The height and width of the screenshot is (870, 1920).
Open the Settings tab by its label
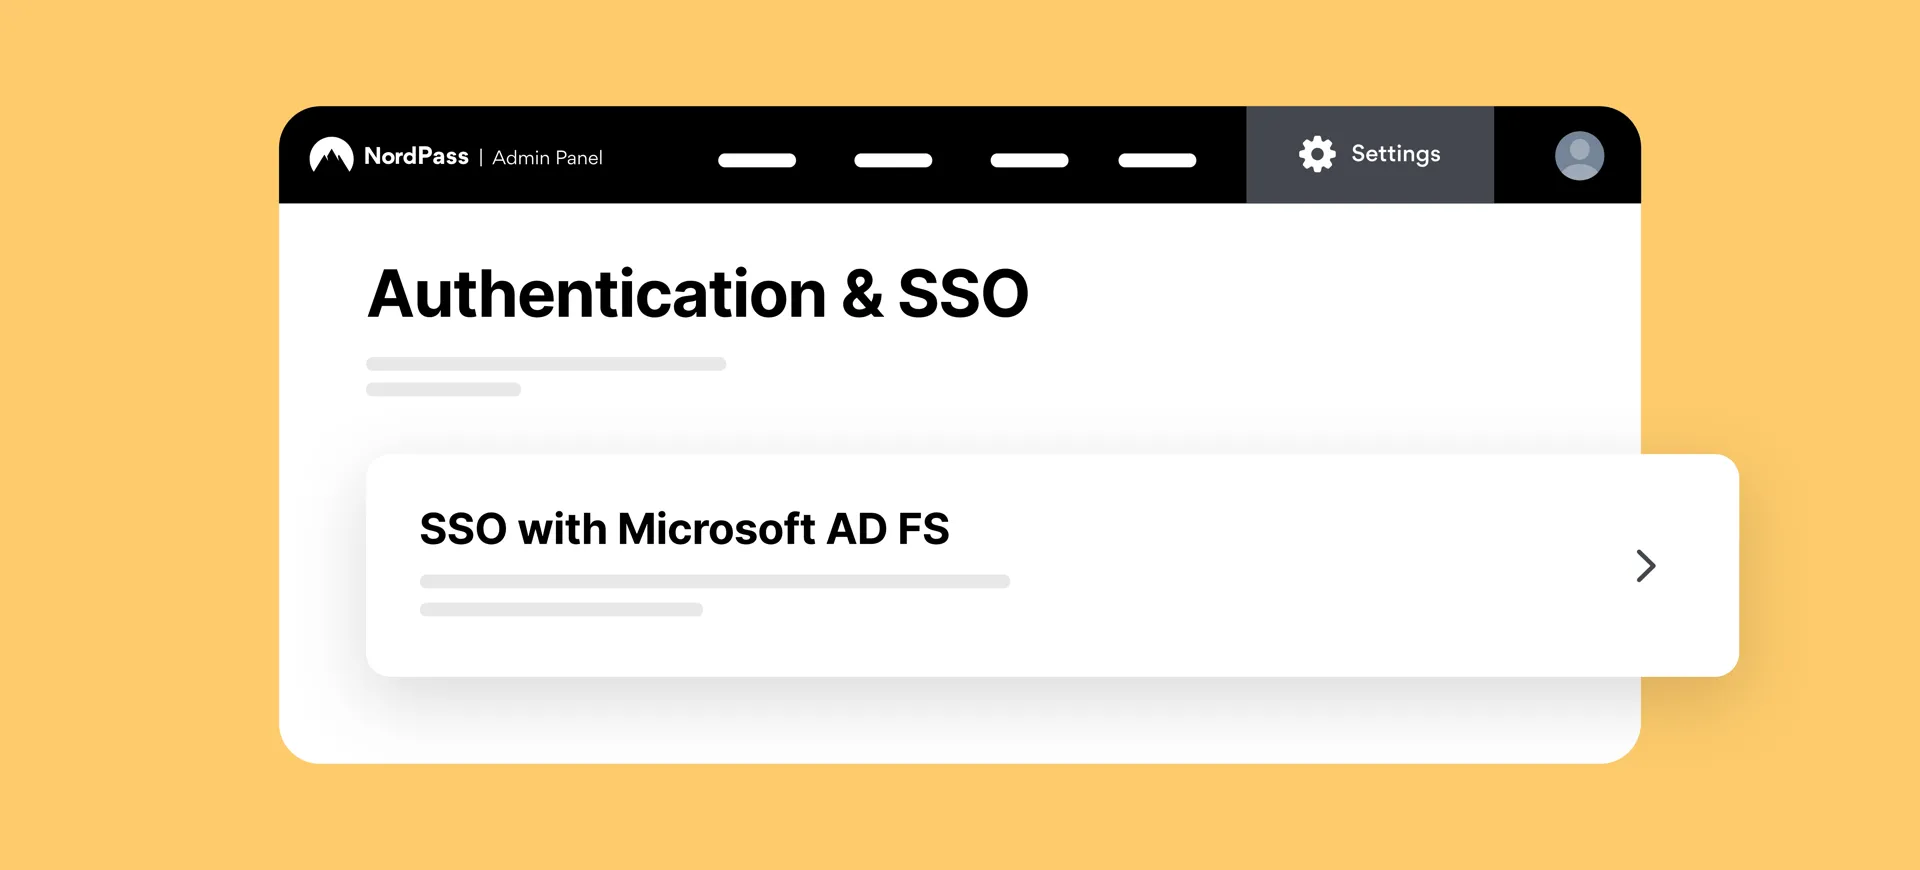(1396, 154)
